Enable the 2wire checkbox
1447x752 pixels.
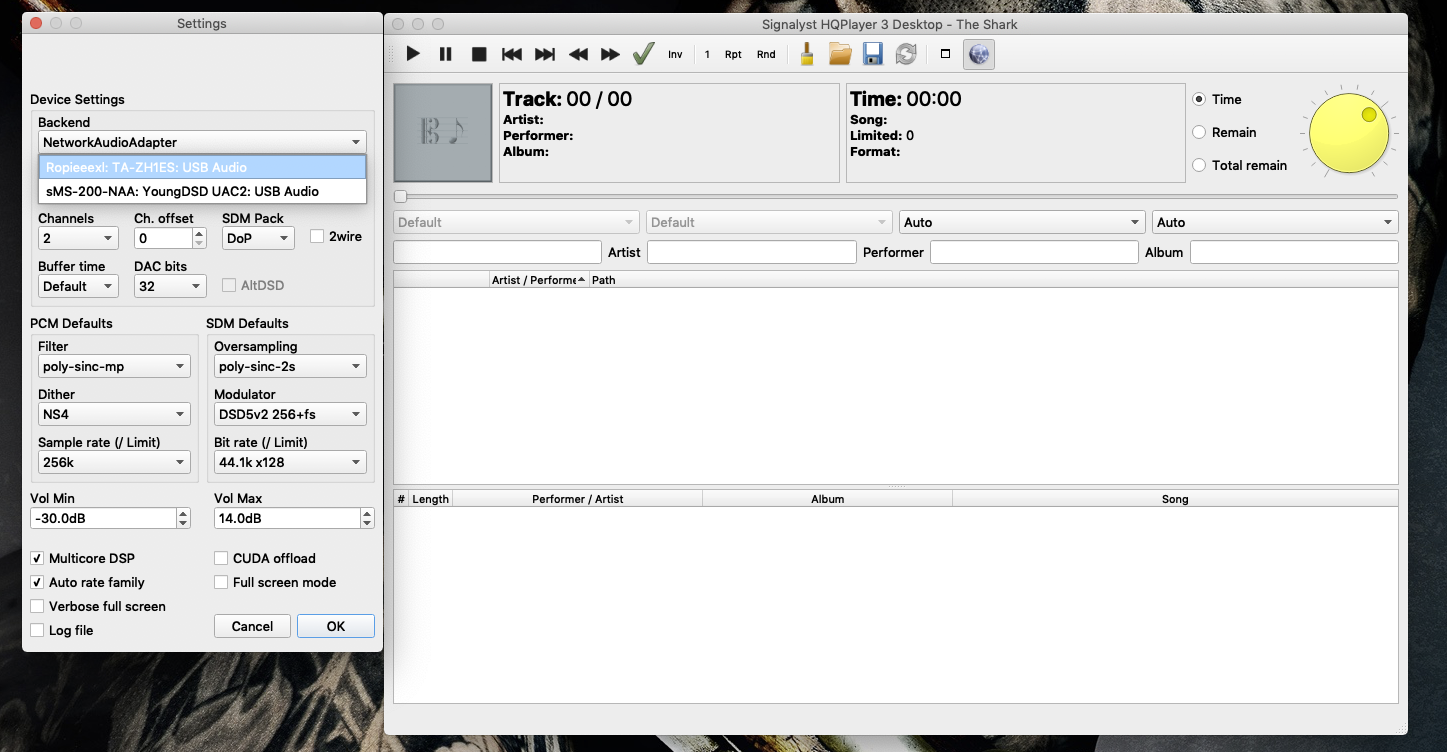[317, 237]
